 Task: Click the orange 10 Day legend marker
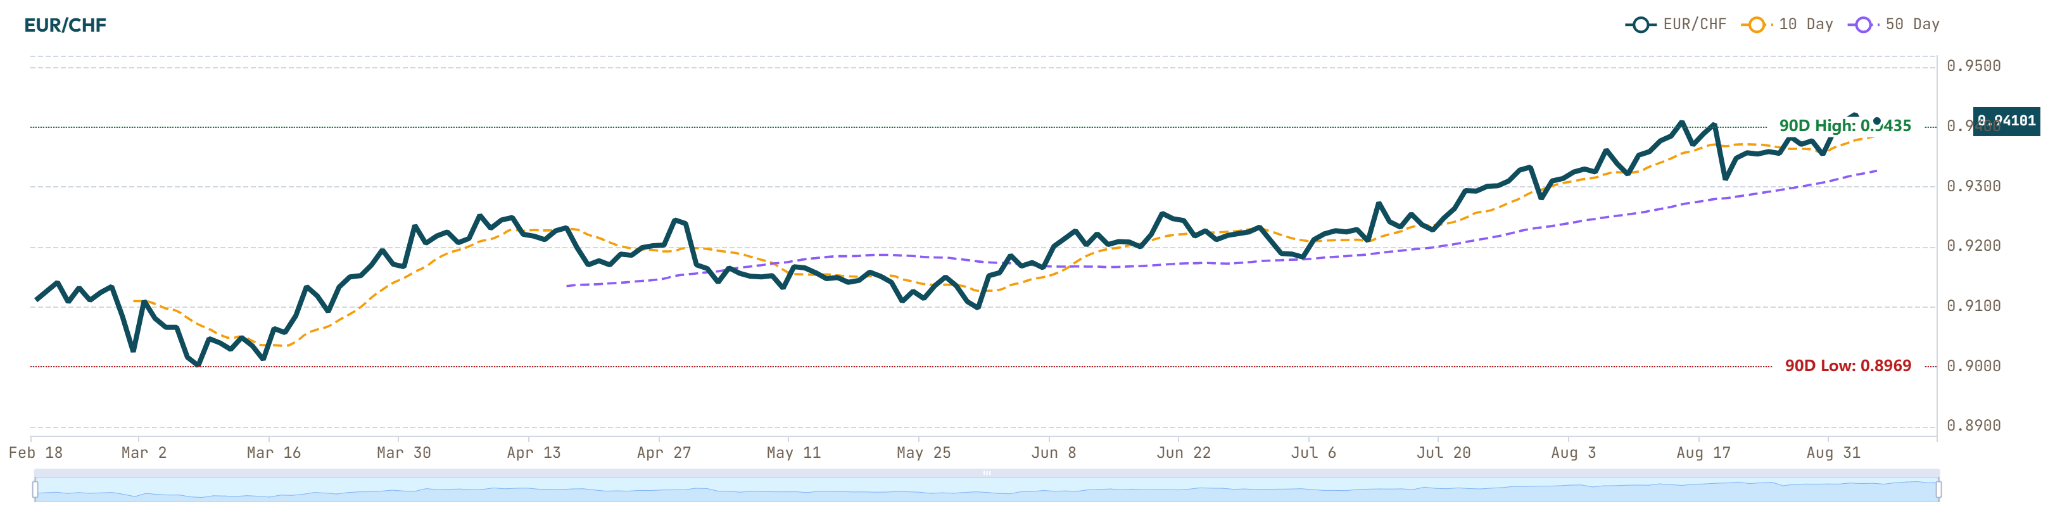(1756, 25)
